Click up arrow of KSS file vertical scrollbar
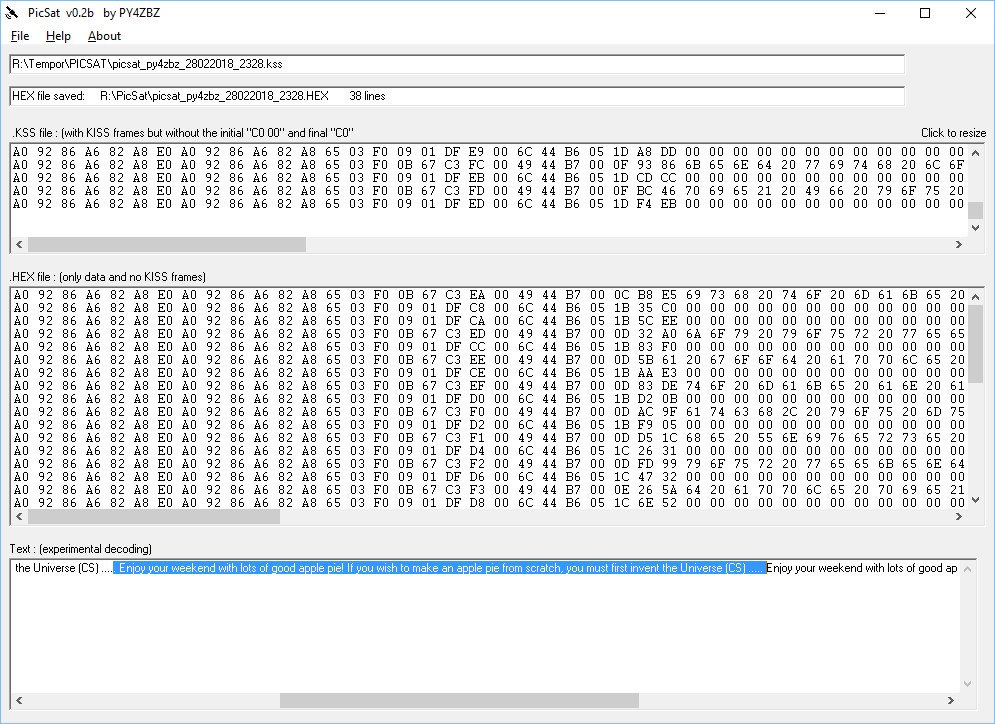 pos(975,152)
